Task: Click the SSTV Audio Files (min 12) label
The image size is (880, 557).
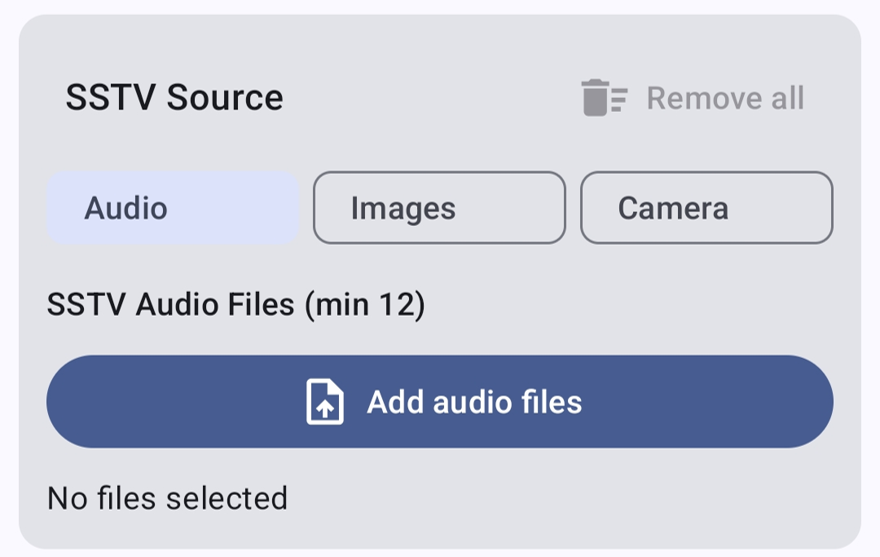Action: [x=236, y=305]
